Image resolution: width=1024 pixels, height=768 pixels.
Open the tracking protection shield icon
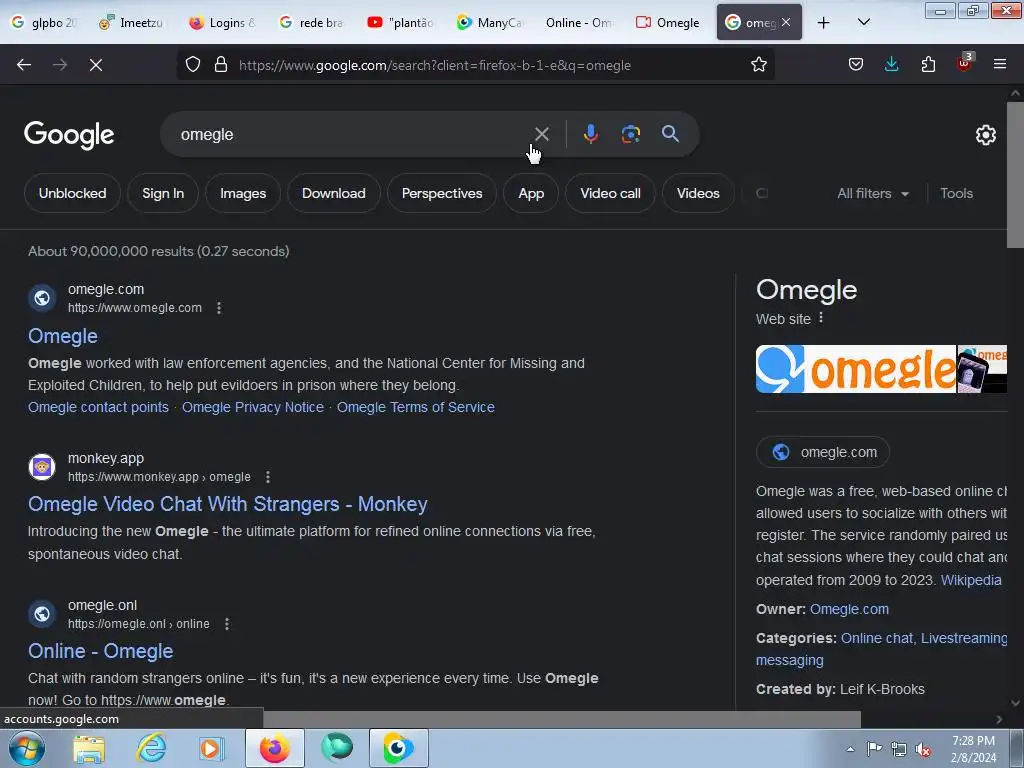193,65
